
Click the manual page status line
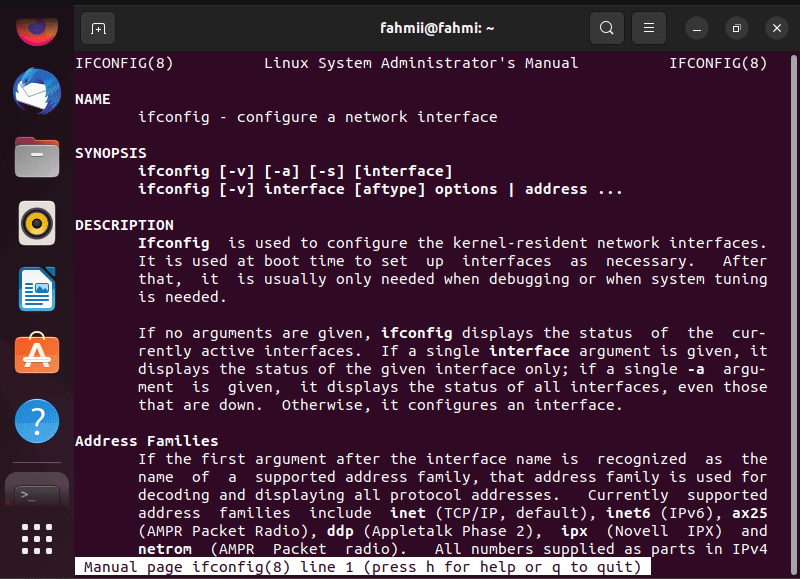[363, 567]
